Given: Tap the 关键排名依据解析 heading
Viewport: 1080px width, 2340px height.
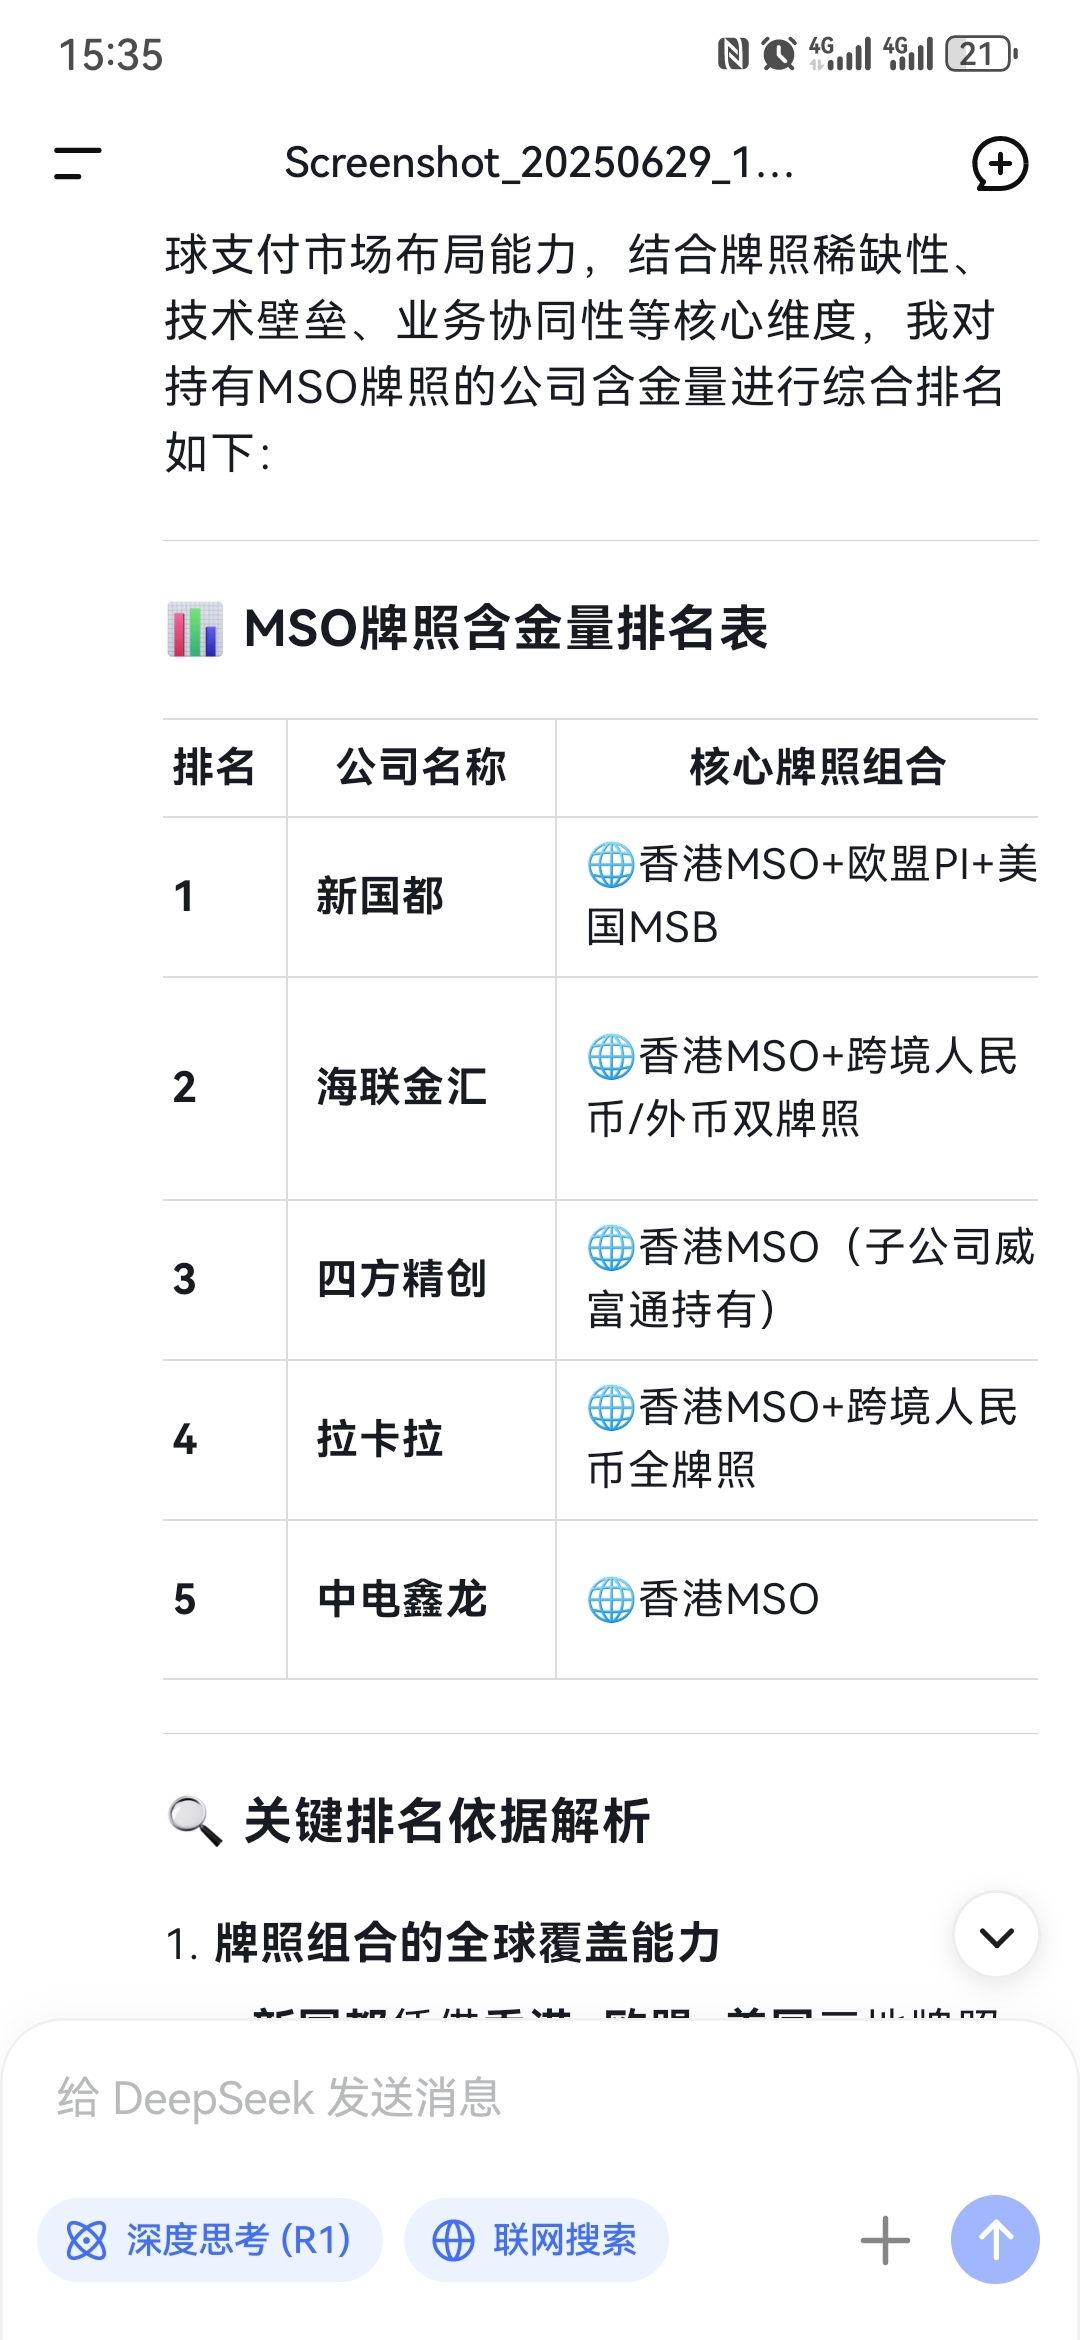Looking at the screenshot, I should [447, 1820].
